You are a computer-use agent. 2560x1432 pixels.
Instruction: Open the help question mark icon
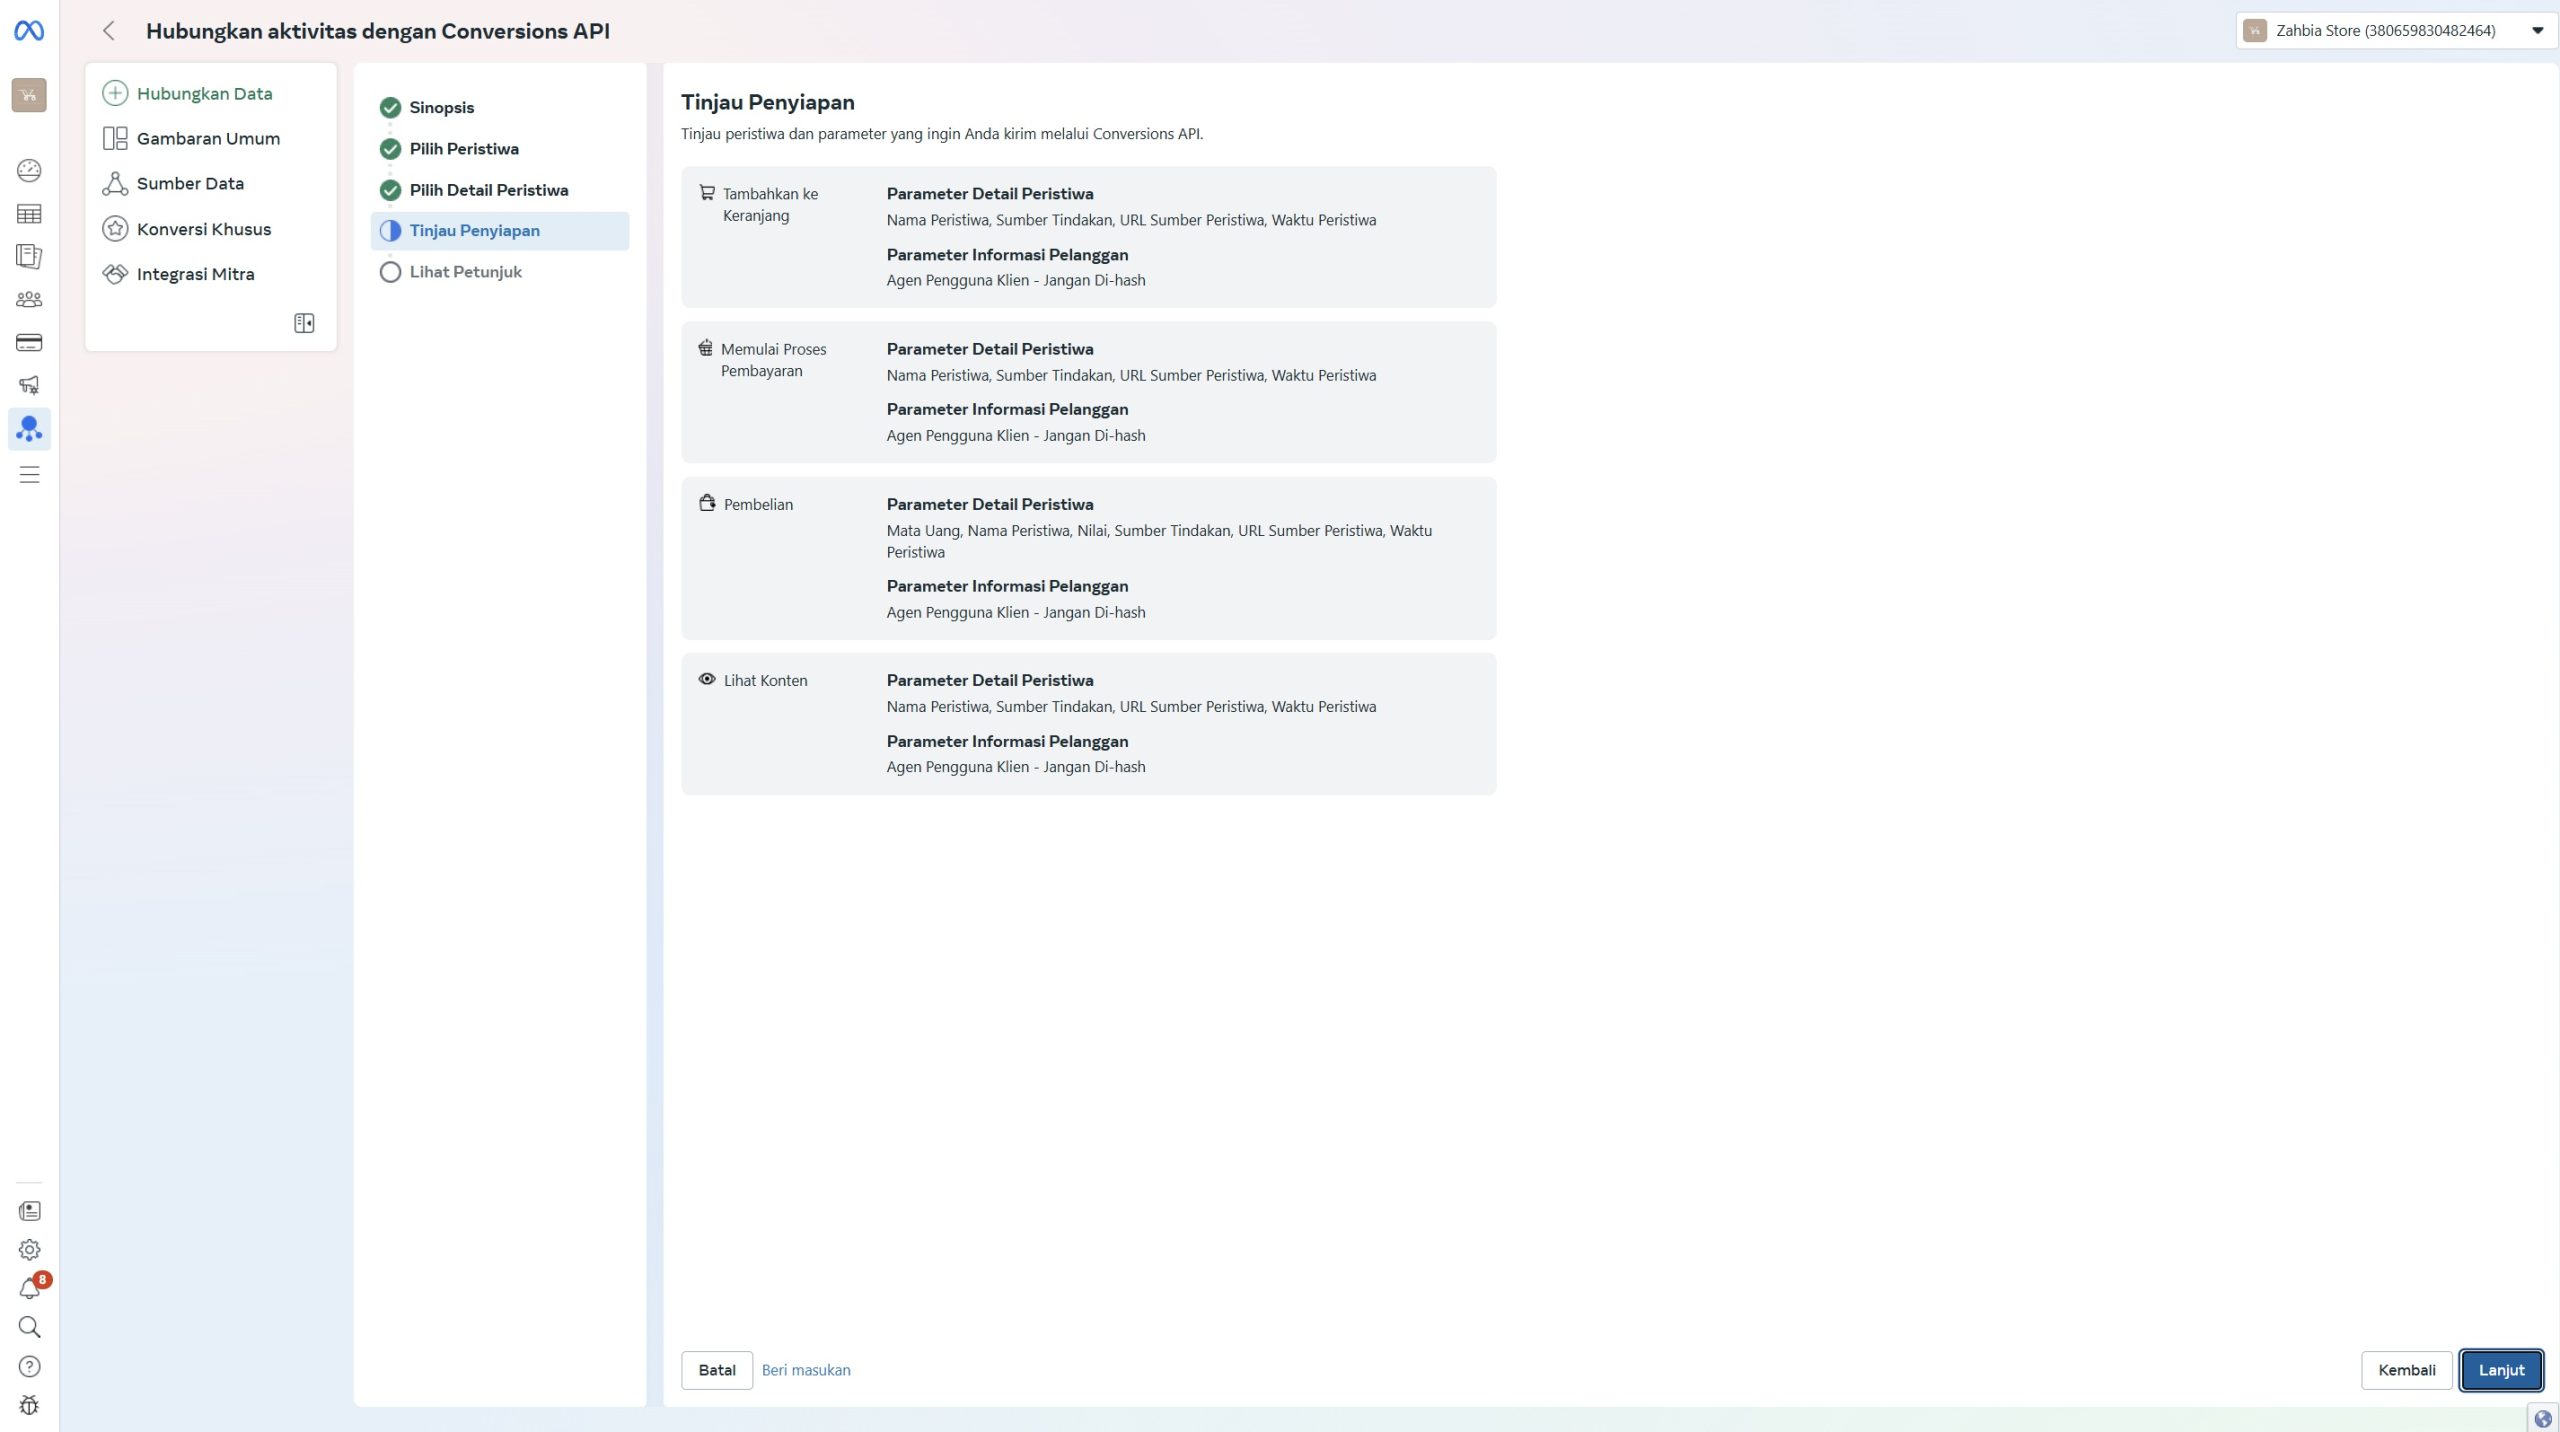click(29, 1366)
